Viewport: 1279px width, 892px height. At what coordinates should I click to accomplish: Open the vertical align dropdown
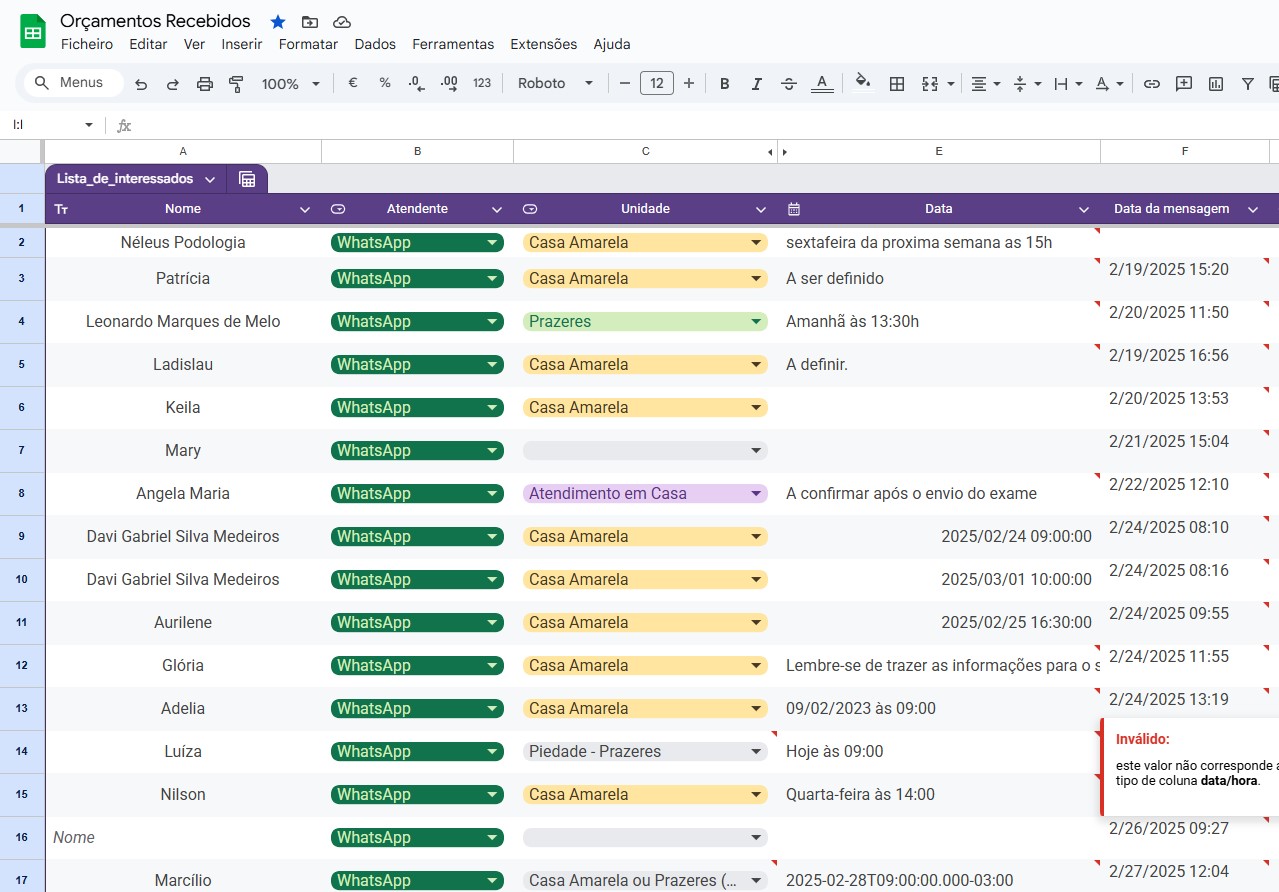click(1027, 84)
